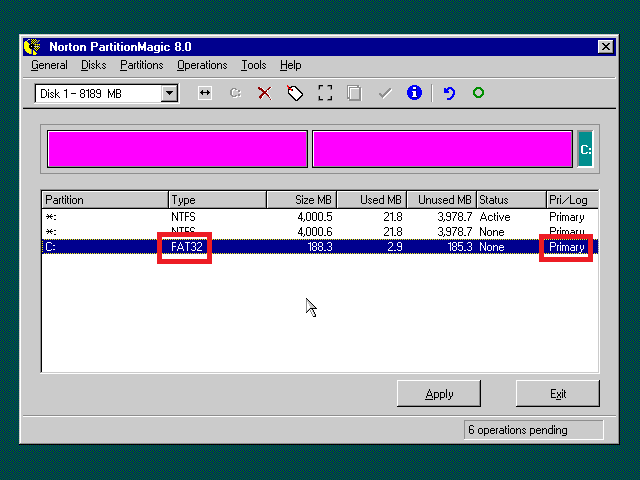Viewport: 640px width, 480px height.
Task: Click the grayed C: convert toolbar icon
Action: click(235, 93)
